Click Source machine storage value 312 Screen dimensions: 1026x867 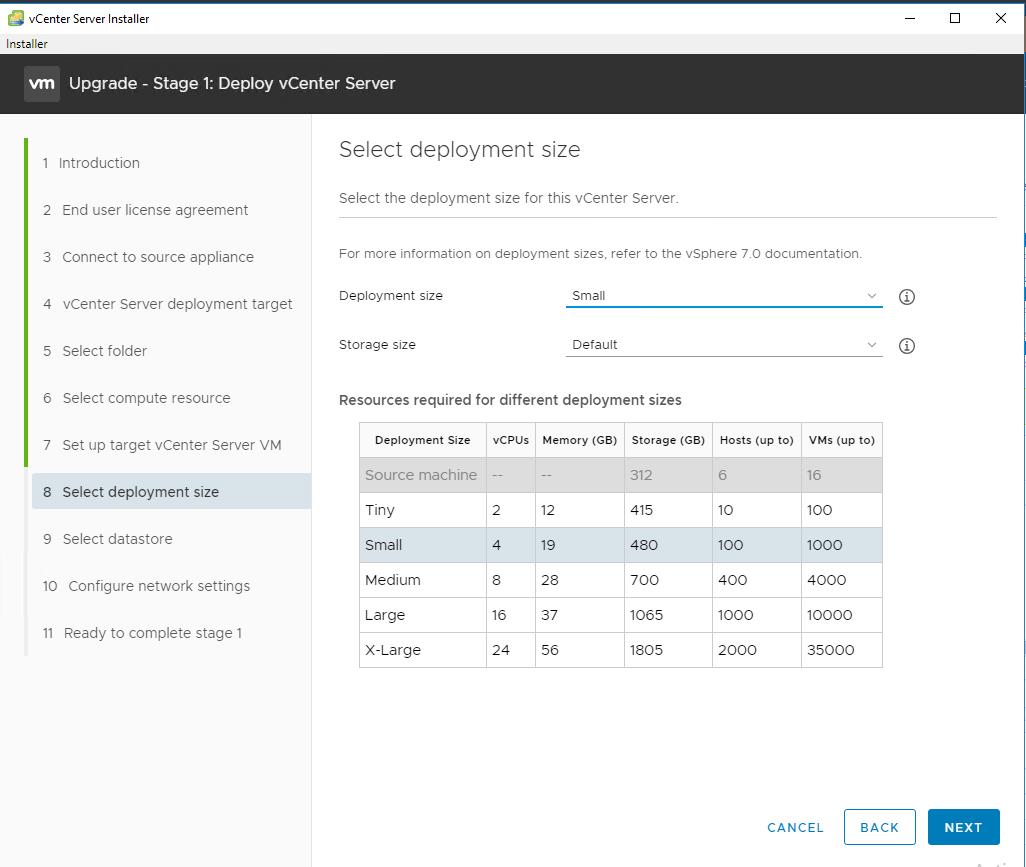click(641, 475)
